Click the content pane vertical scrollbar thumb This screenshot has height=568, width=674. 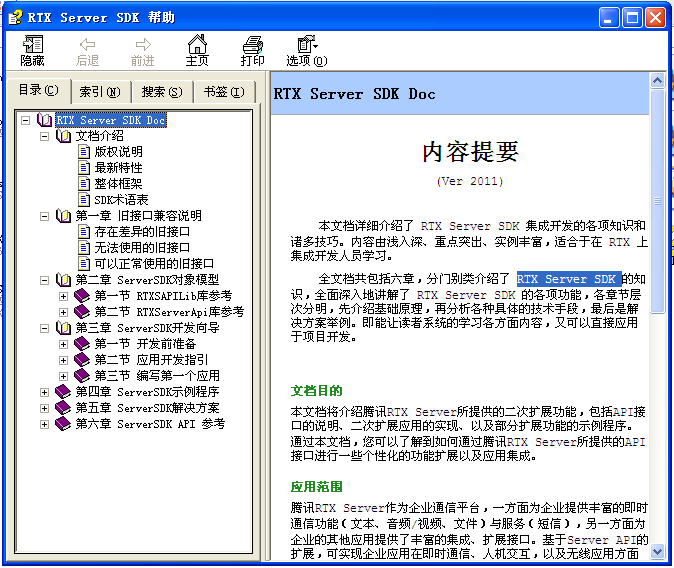tap(658, 201)
